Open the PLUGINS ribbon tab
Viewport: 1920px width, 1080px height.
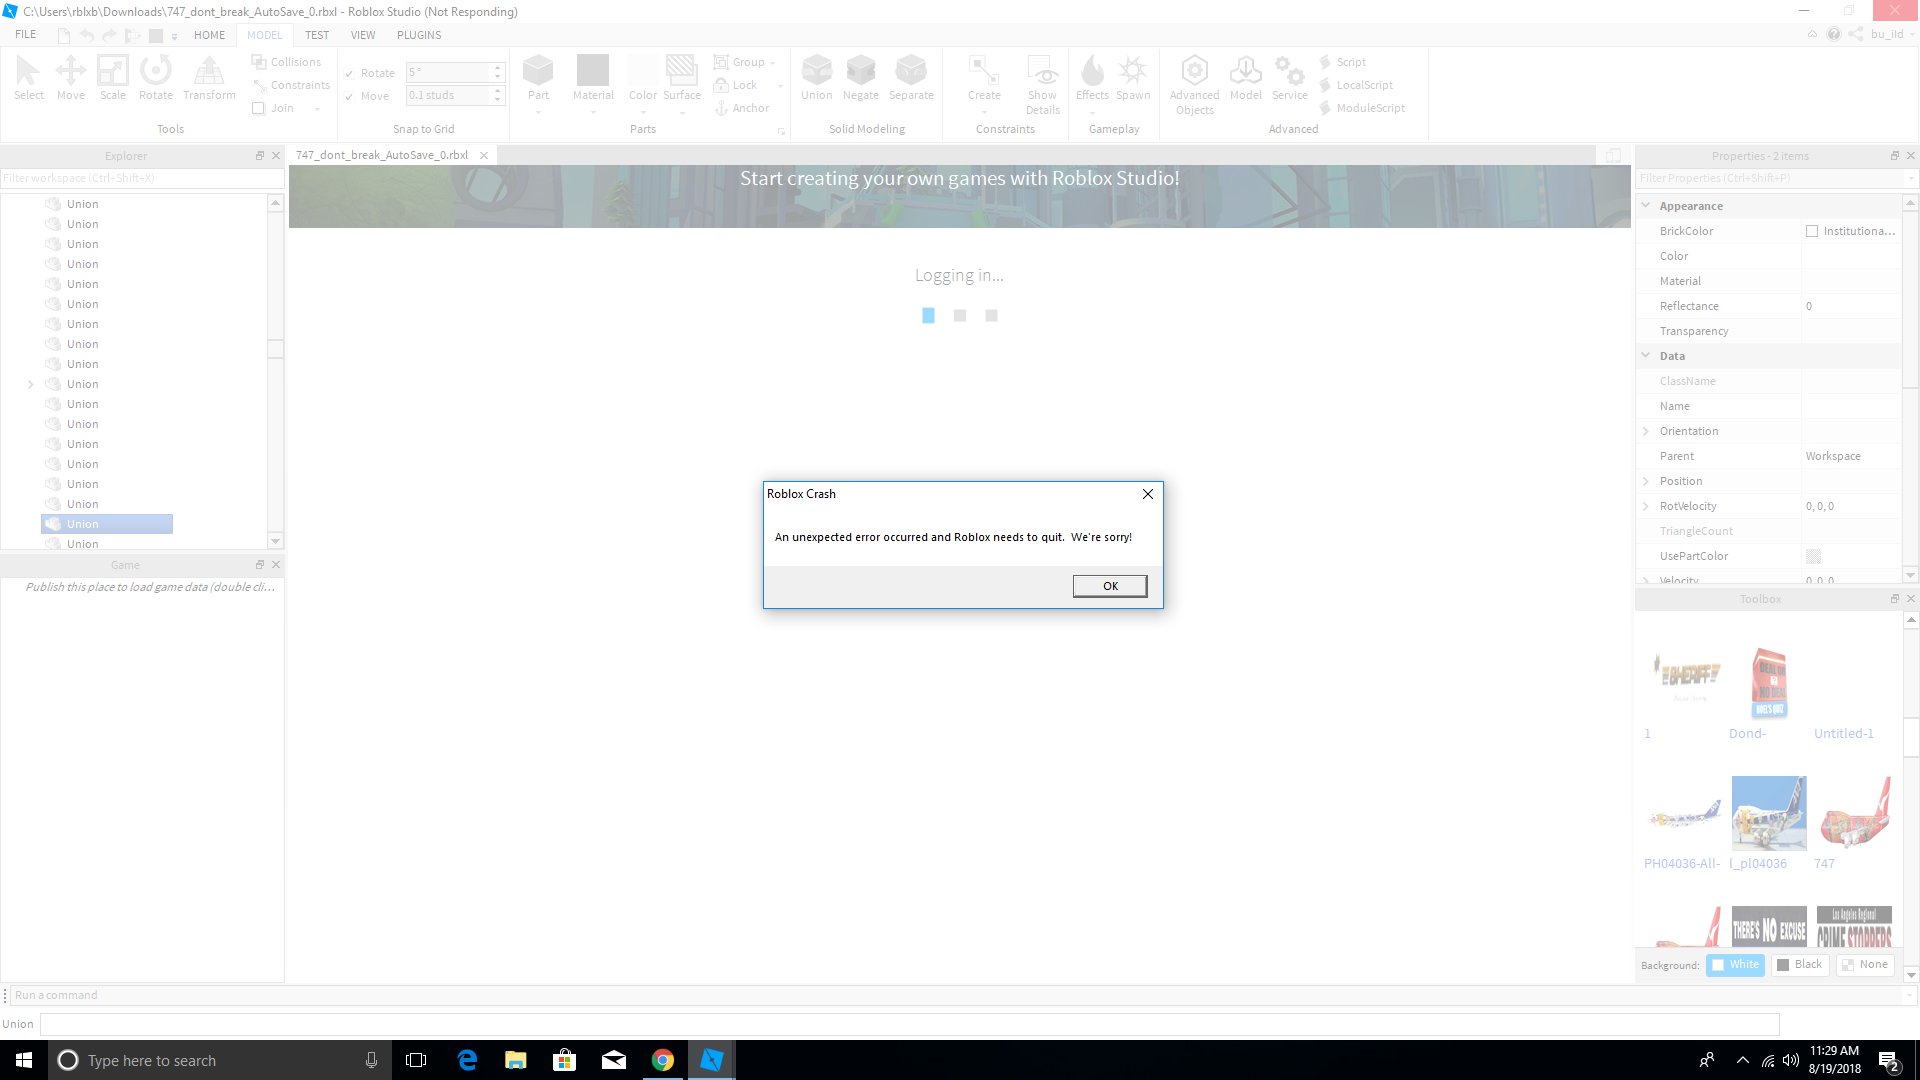pyautogui.click(x=418, y=35)
